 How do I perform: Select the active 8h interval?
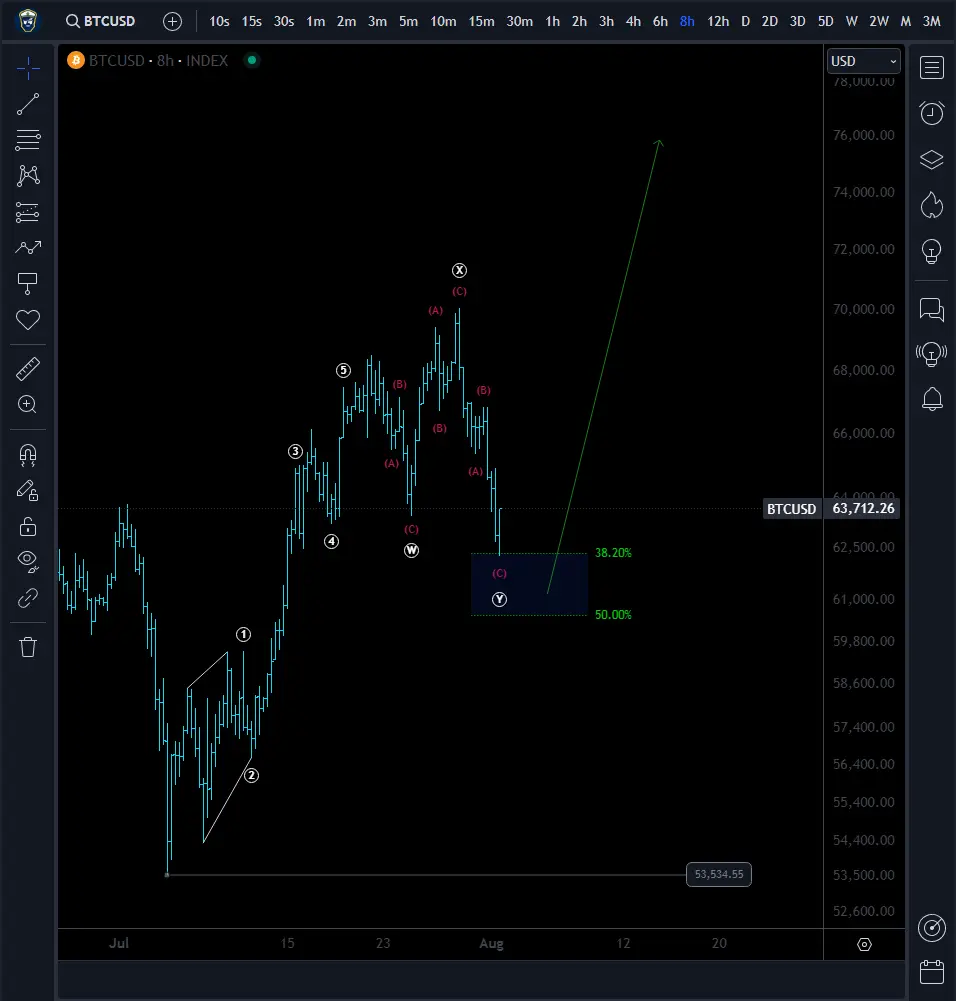(x=687, y=21)
